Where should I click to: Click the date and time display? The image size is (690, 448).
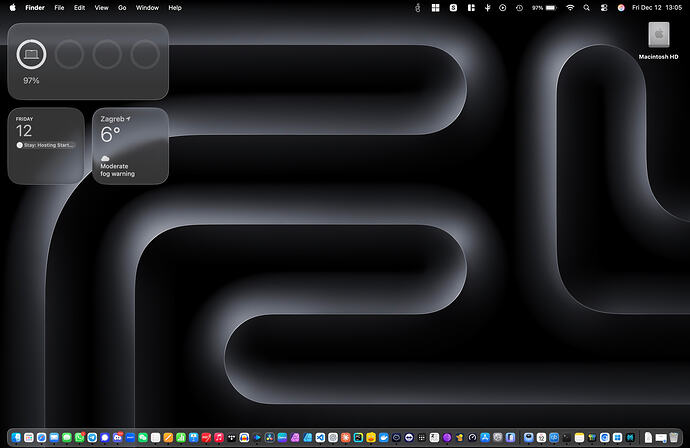[x=657, y=7]
